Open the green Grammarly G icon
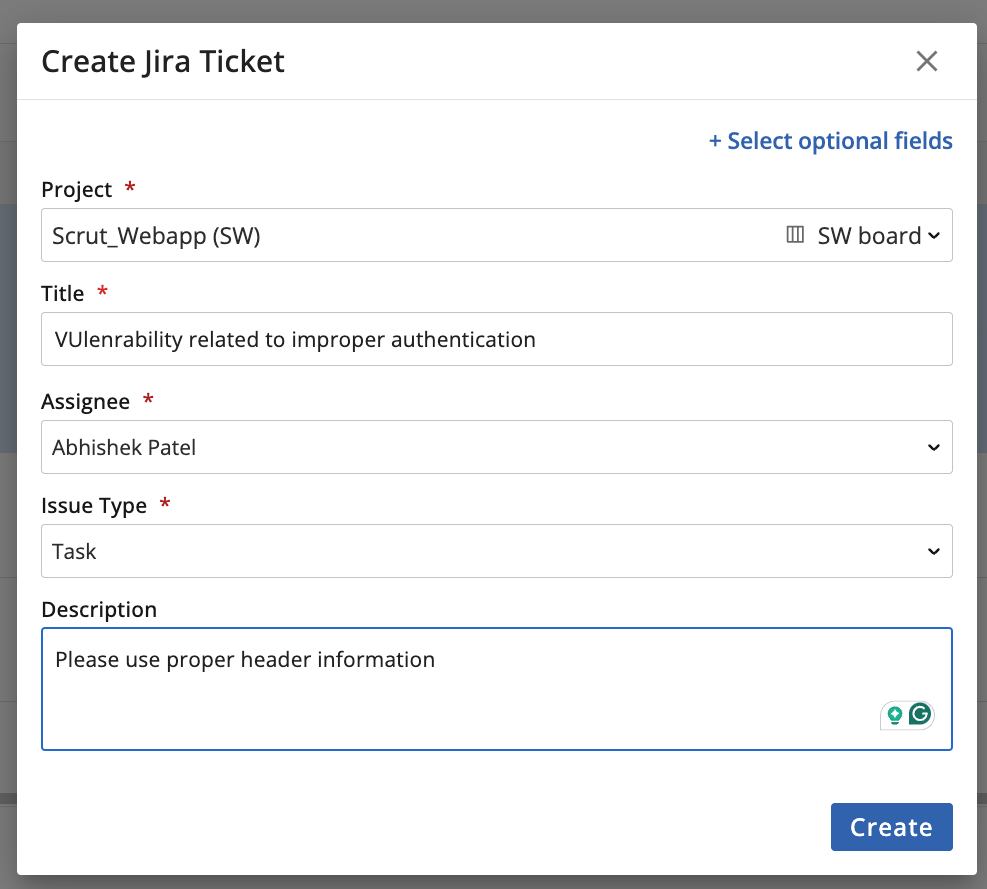 point(920,714)
